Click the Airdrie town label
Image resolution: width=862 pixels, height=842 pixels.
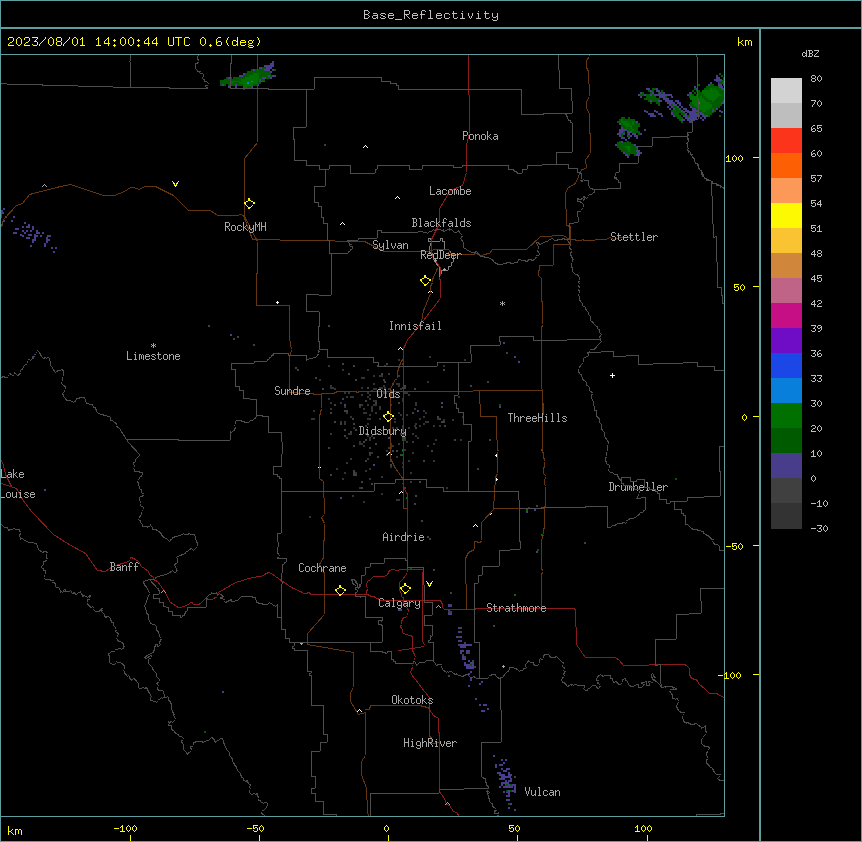coord(403,537)
